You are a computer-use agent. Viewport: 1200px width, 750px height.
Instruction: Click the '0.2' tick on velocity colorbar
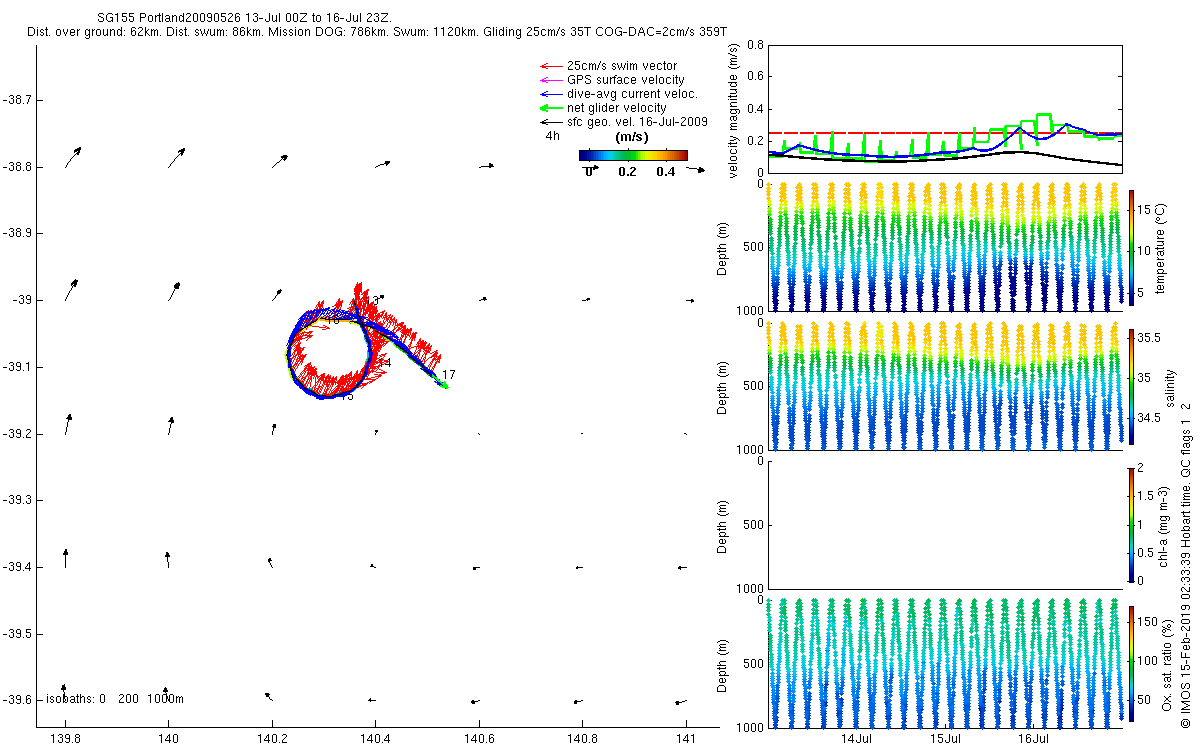pyautogui.click(x=627, y=171)
